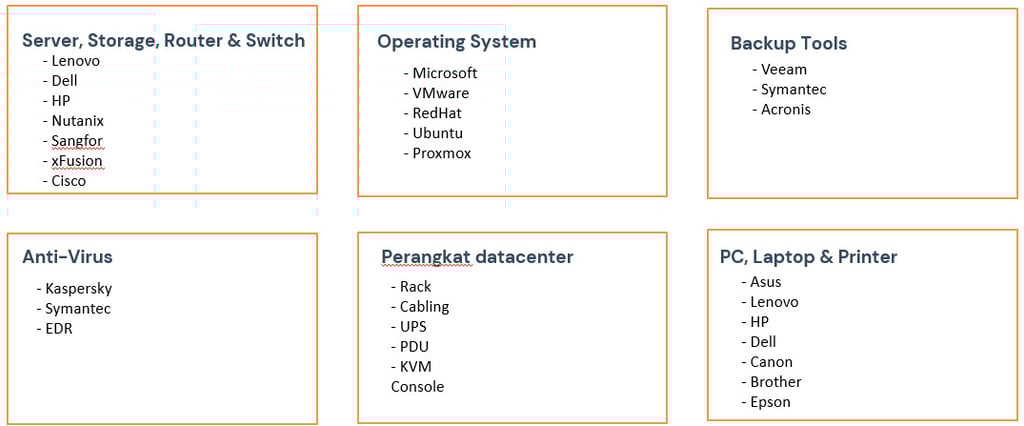Screen dimensions: 1024x426
Task: Select the 'Nutanix' list item
Action: point(77,121)
